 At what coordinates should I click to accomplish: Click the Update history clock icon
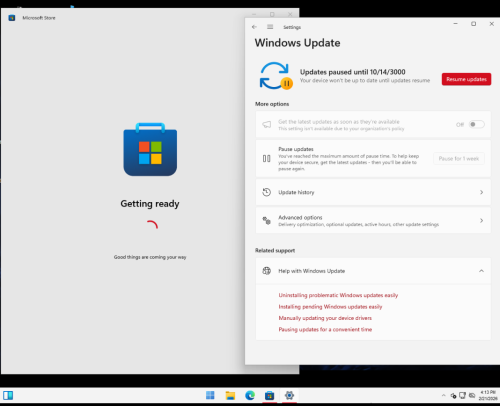266,192
